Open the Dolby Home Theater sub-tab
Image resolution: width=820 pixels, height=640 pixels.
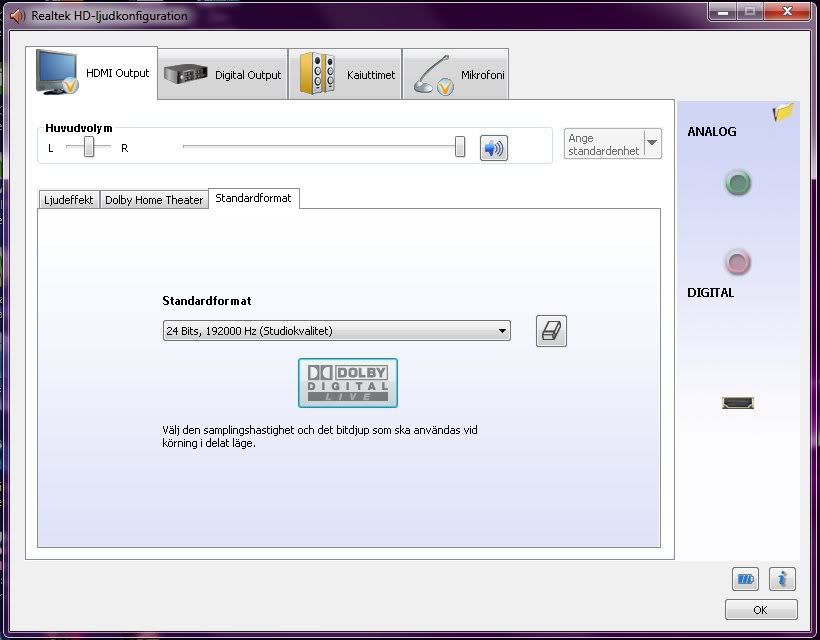coord(154,200)
